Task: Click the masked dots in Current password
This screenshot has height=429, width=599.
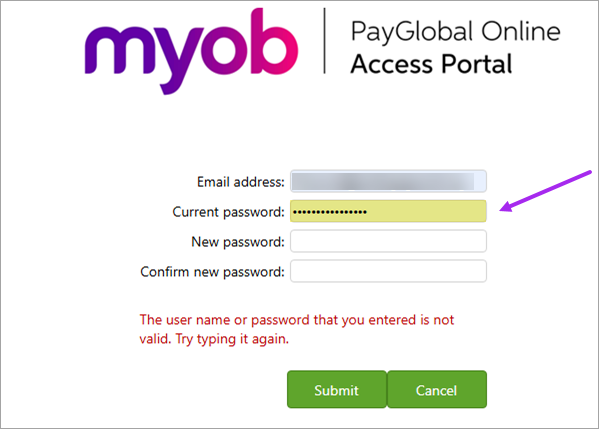Action: pyautogui.click(x=330, y=211)
